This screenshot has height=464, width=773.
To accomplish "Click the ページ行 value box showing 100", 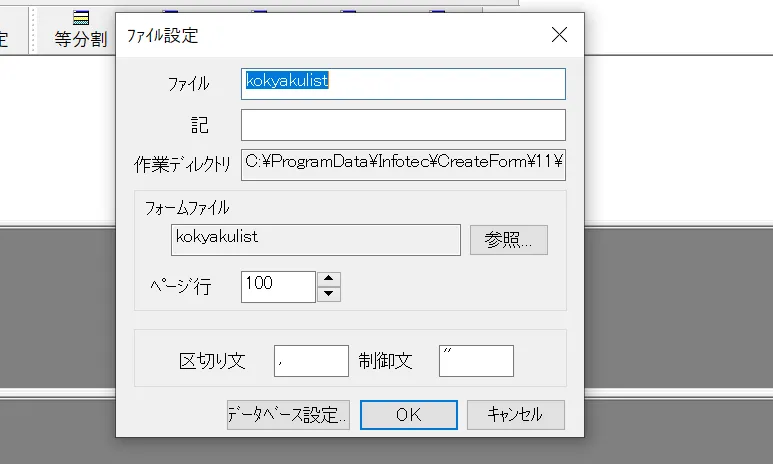I will click(x=277, y=285).
